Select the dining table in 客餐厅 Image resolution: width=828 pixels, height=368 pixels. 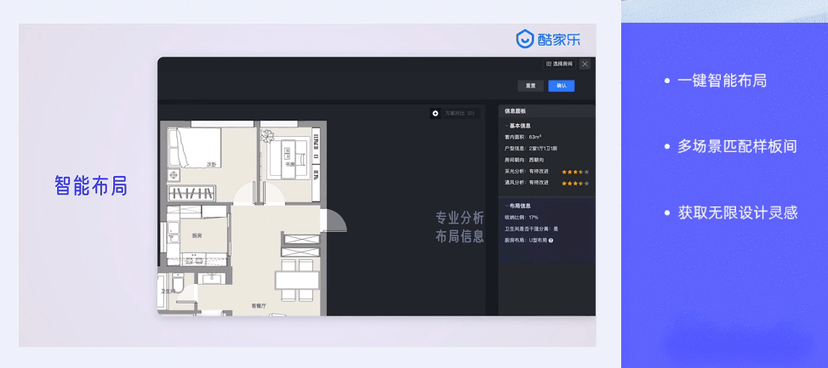pyautogui.click(x=297, y=280)
